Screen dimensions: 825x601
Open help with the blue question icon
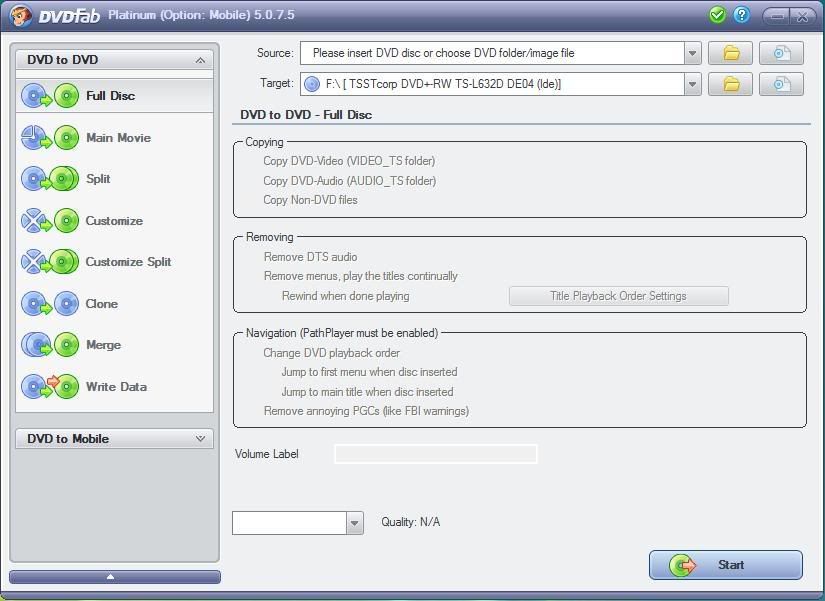coord(742,15)
